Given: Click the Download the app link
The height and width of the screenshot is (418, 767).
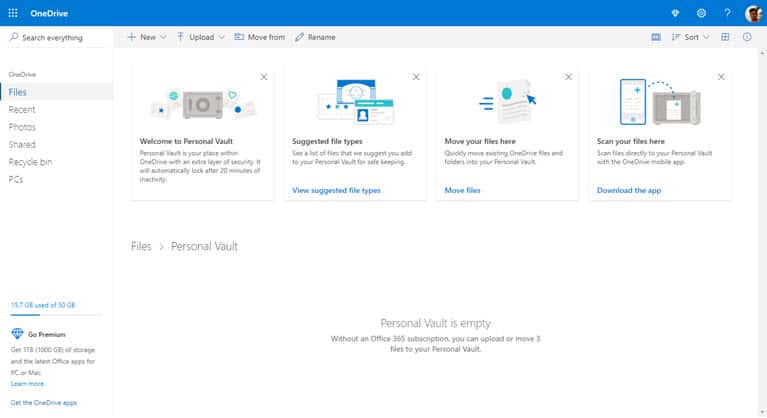Looking at the screenshot, I should [629, 190].
